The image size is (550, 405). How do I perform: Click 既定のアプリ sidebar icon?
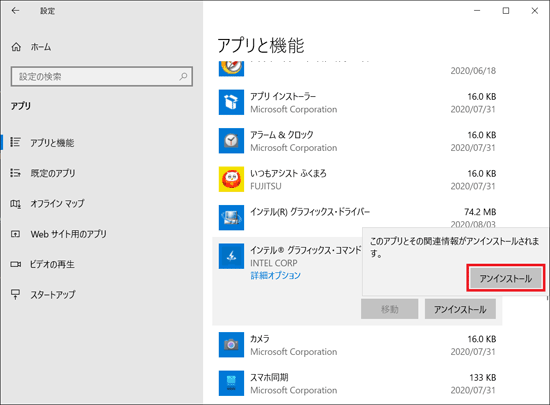click(15, 173)
